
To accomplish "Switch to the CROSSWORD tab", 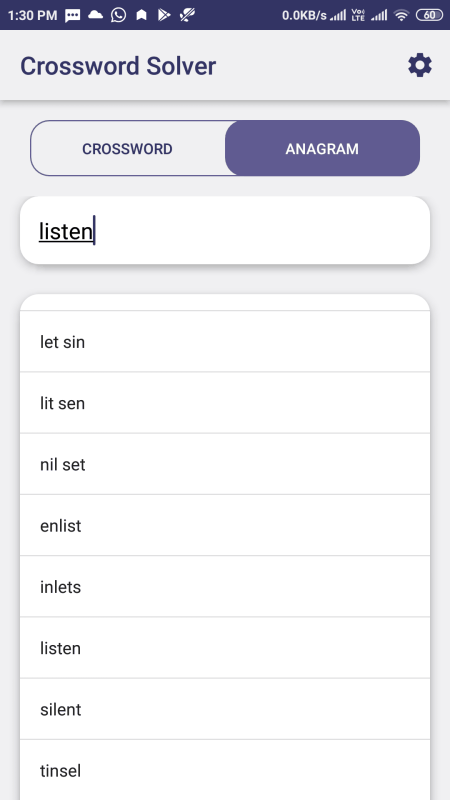I will tap(128, 148).
